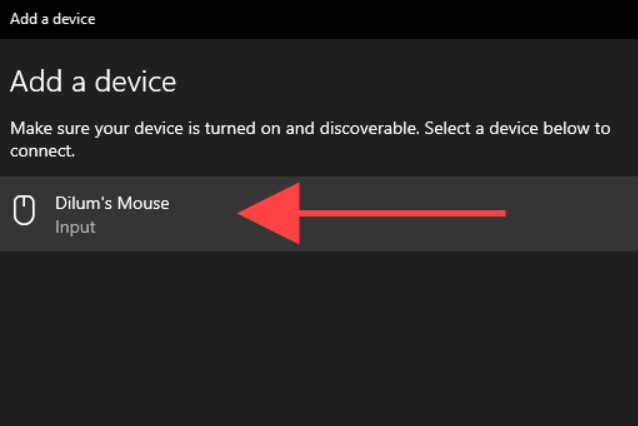Click the word connect in the instructions
Screen dimensions: 638x426
38,152
